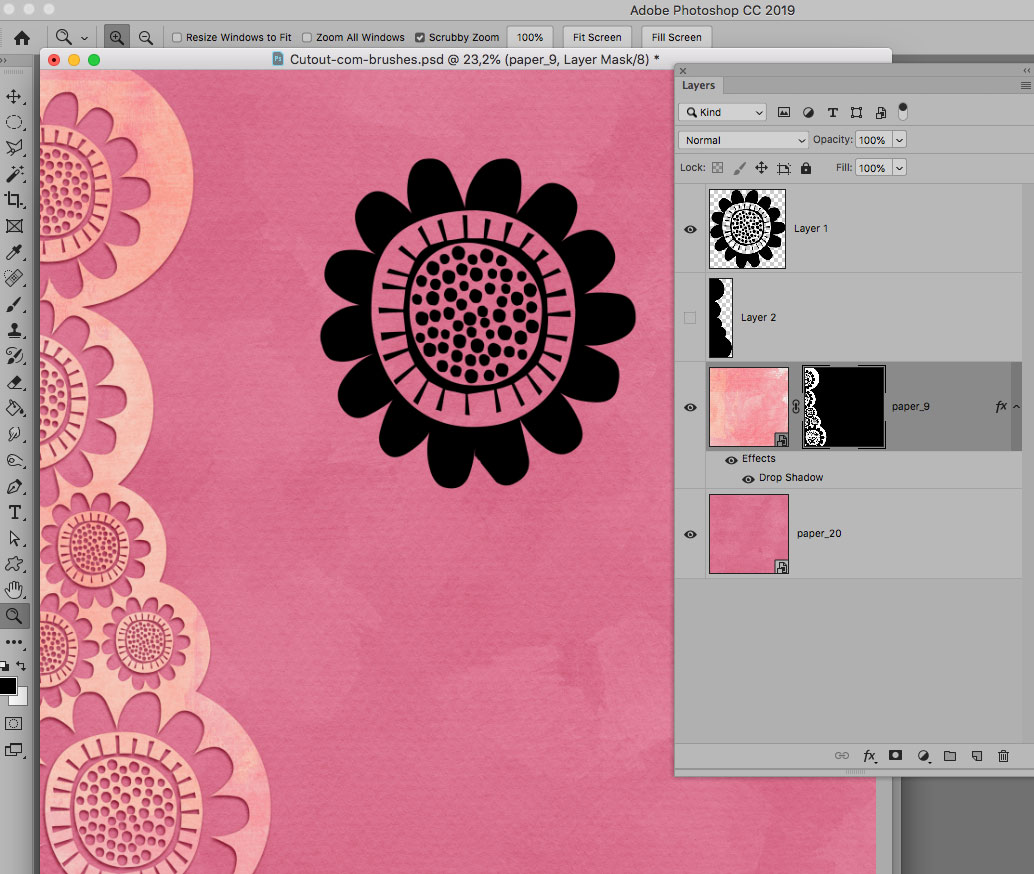Screen dimensions: 1034x874
Task: Open the Opacity slider dropdown
Action: pyautogui.click(x=899, y=140)
